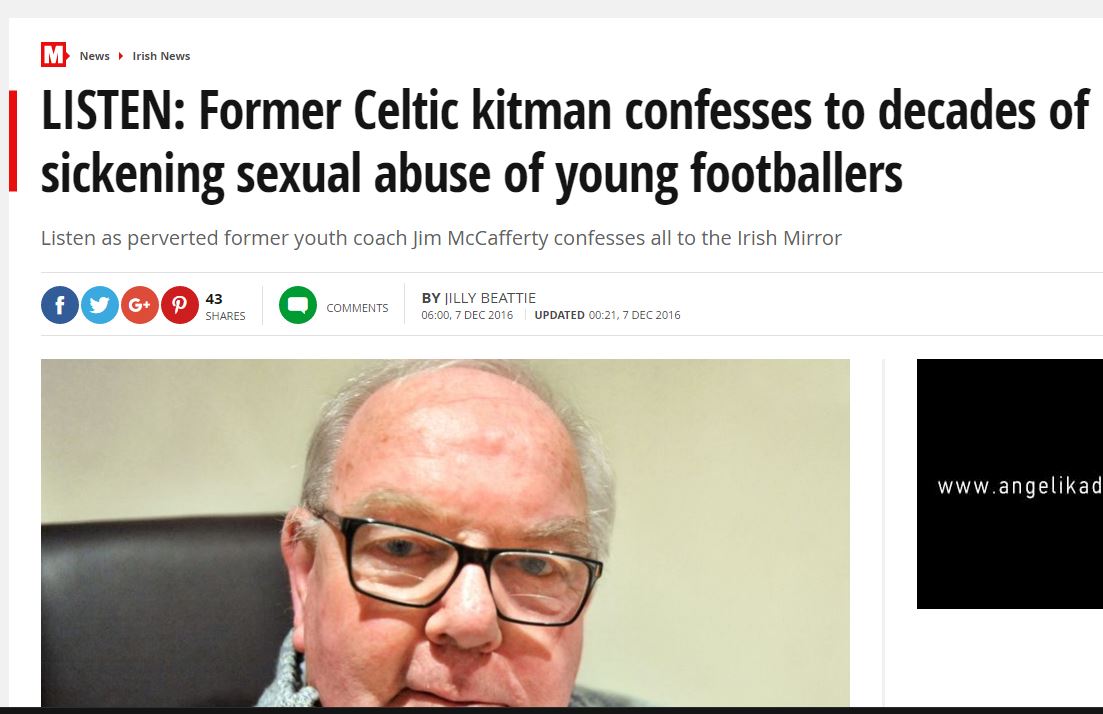Image resolution: width=1103 pixels, height=714 pixels.
Task: Click red breadcrumb arrow after News
Action: 121,56
